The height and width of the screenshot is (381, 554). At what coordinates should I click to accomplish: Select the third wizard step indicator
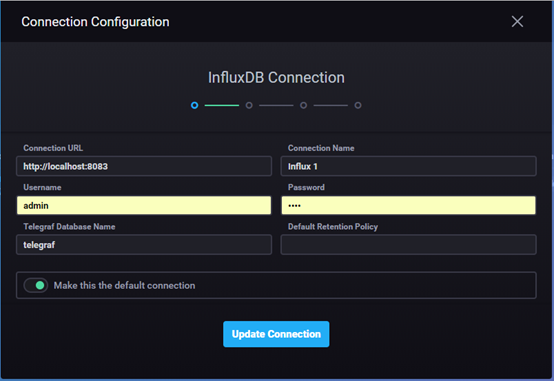(303, 105)
